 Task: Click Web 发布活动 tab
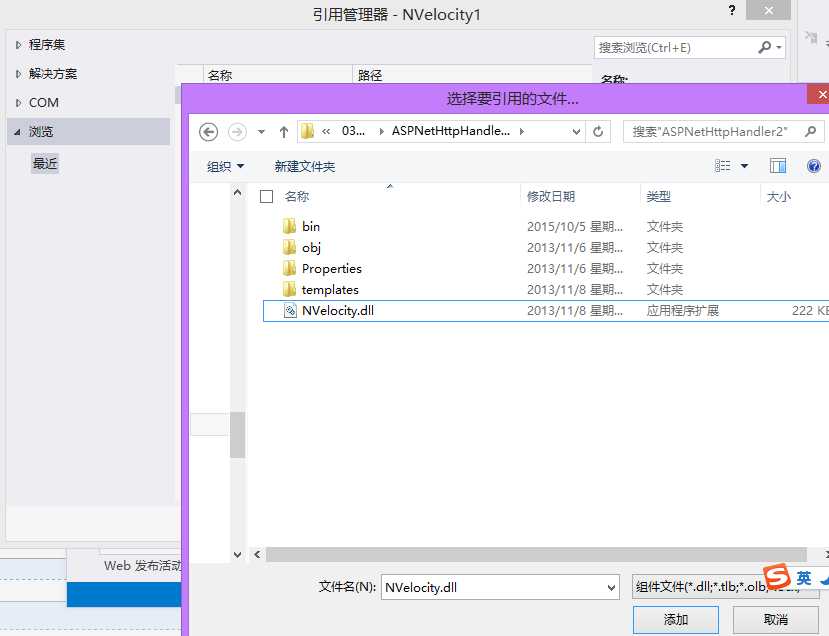(x=142, y=566)
